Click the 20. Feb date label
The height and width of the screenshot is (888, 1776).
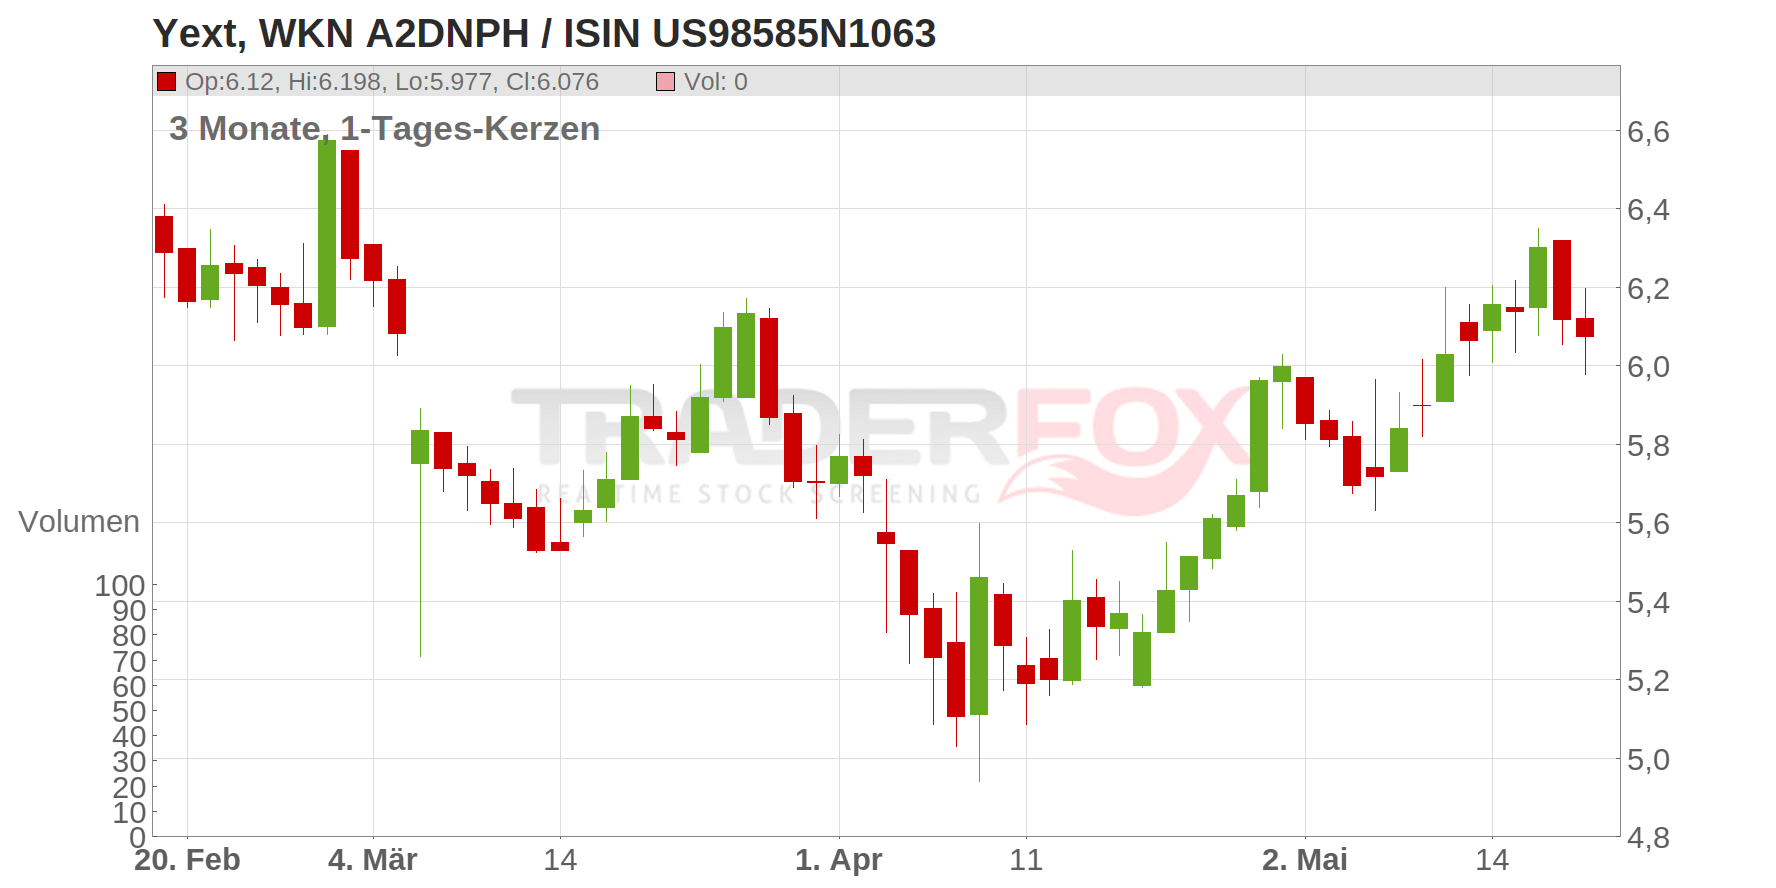tap(187, 860)
